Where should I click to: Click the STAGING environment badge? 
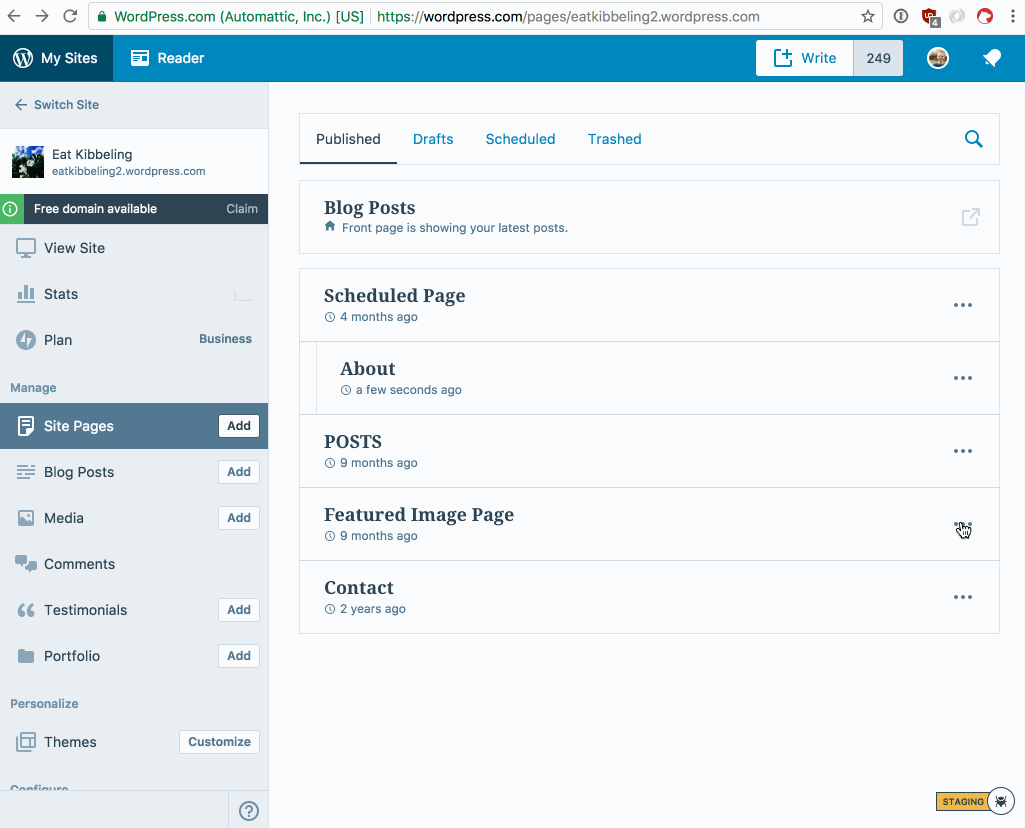coord(962,801)
